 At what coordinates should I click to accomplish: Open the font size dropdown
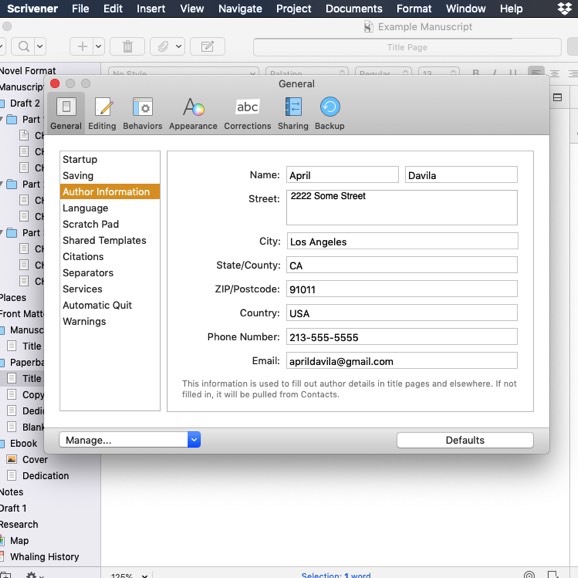(439, 73)
